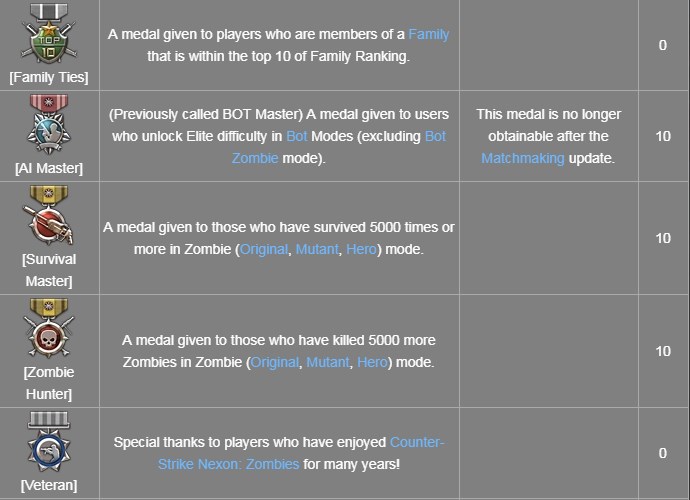Open the Counter-Strike Nexon: Zombies link
Image resolution: width=690 pixels, height=500 pixels.
click(x=300, y=453)
